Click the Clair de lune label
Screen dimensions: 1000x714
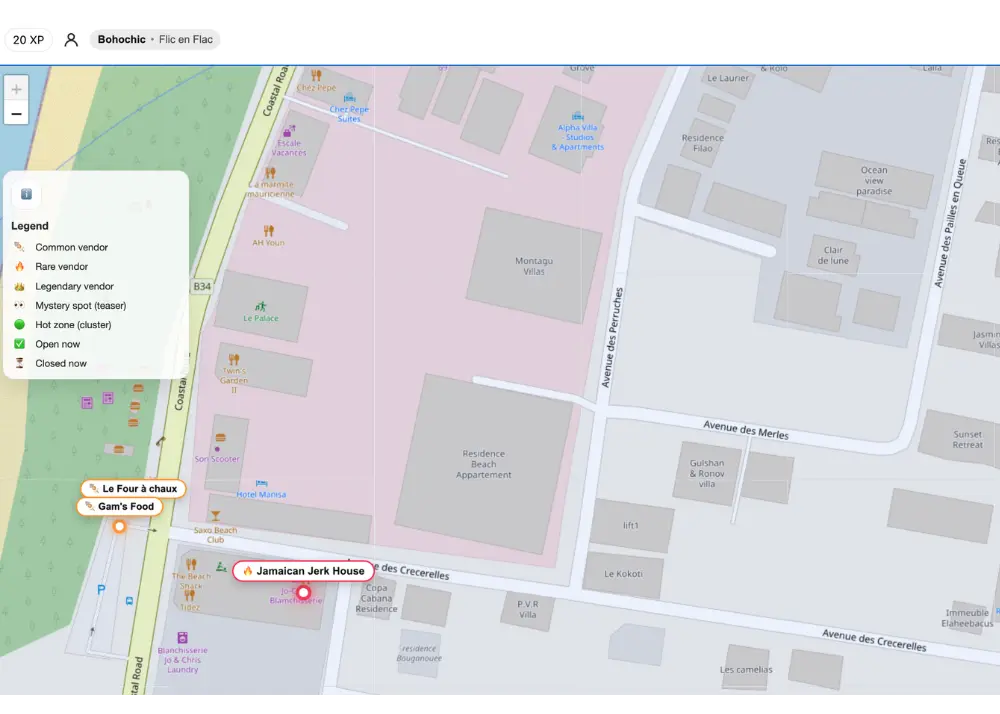pos(833,255)
